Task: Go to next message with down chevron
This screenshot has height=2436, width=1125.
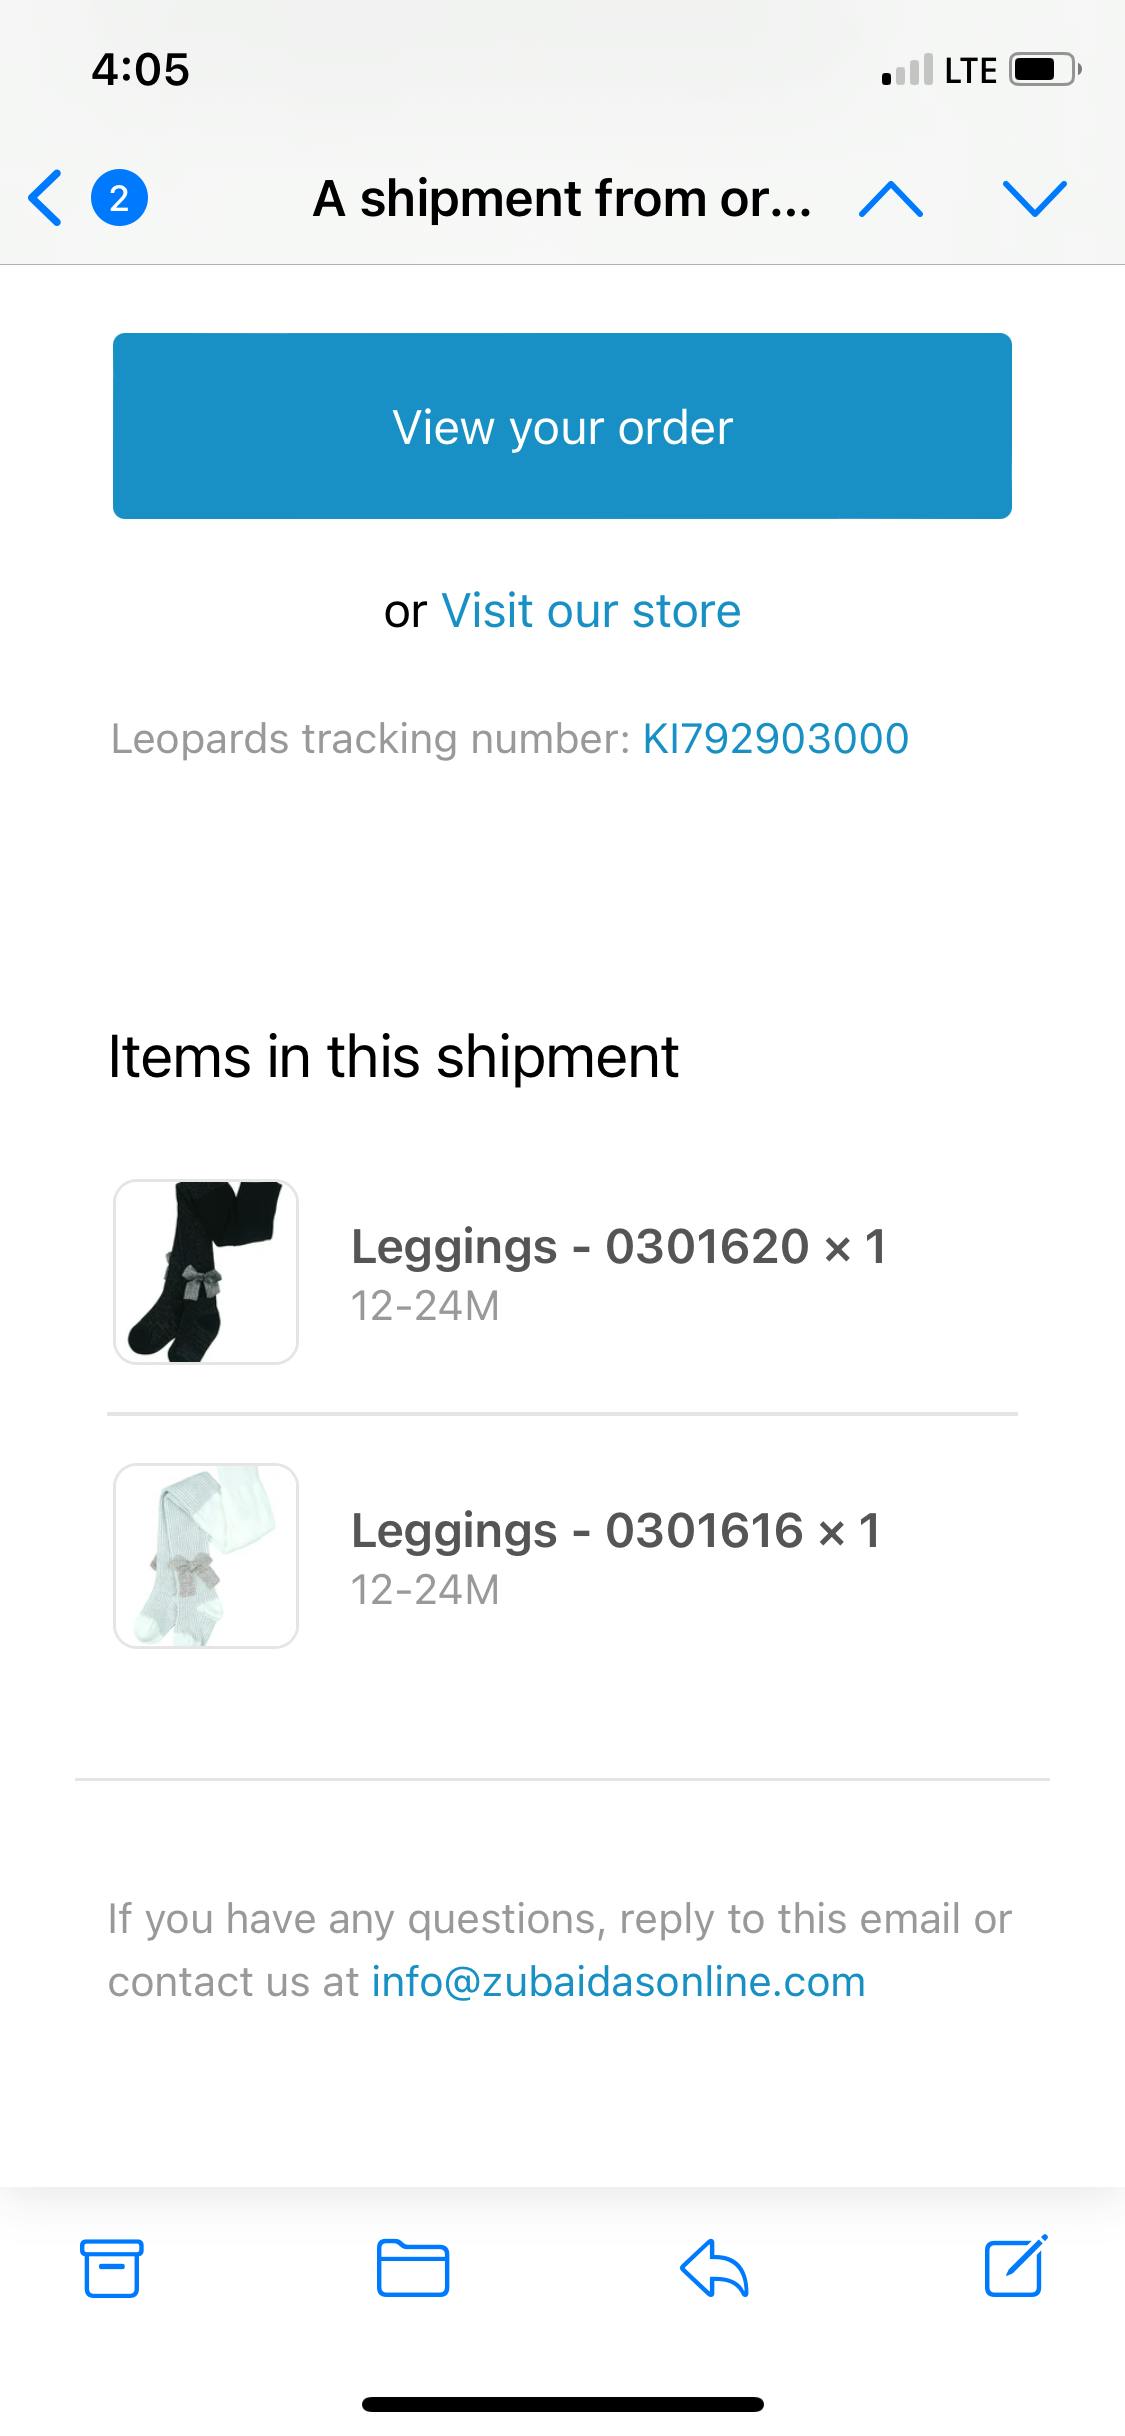Action: [x=1034, y=198]
